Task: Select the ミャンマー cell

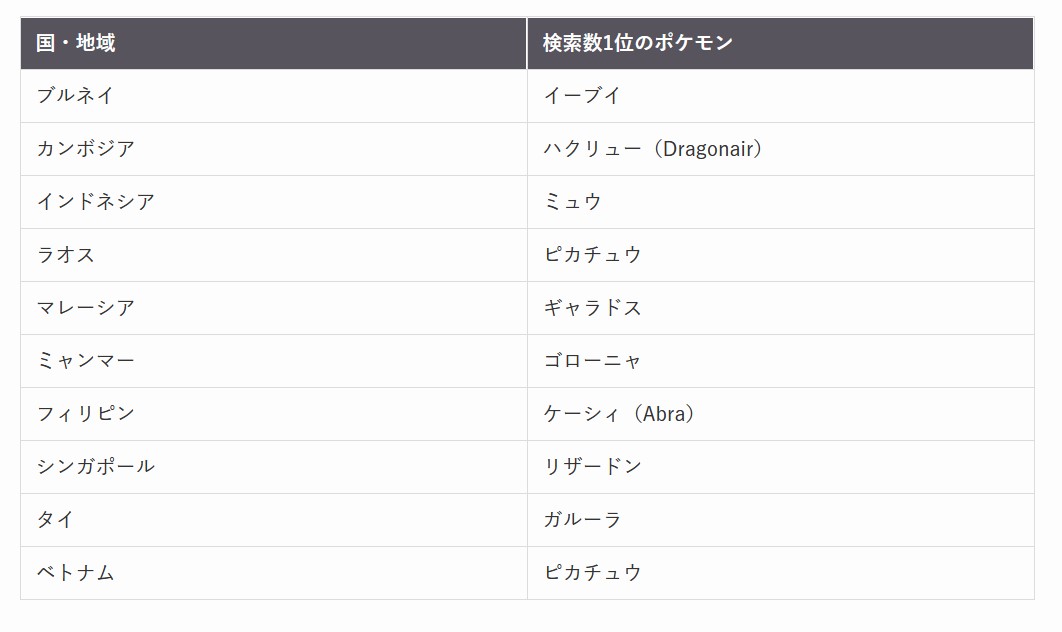Action: tap(86, 361)
